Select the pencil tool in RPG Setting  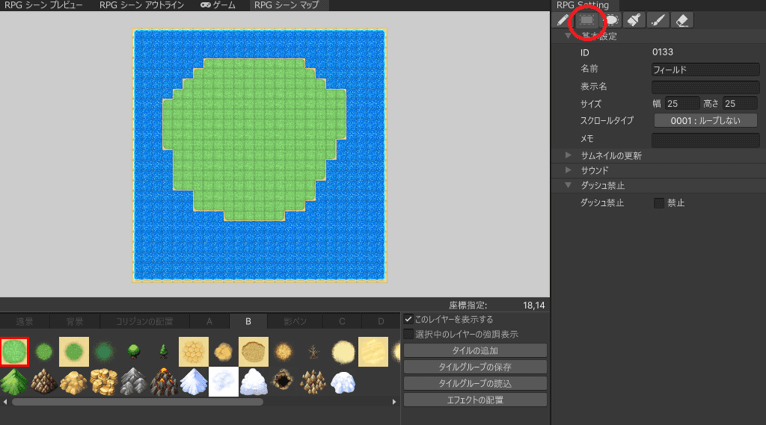(562, 20)
